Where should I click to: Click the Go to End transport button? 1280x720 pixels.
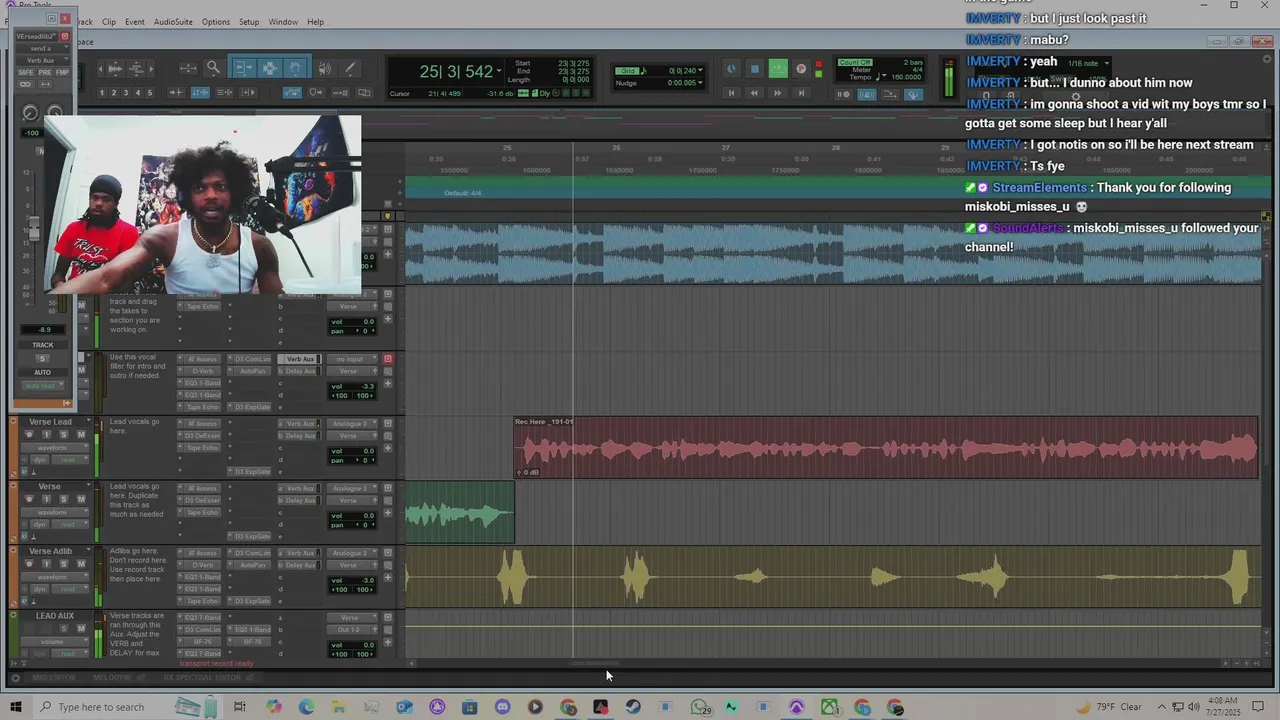pos(801,93)
